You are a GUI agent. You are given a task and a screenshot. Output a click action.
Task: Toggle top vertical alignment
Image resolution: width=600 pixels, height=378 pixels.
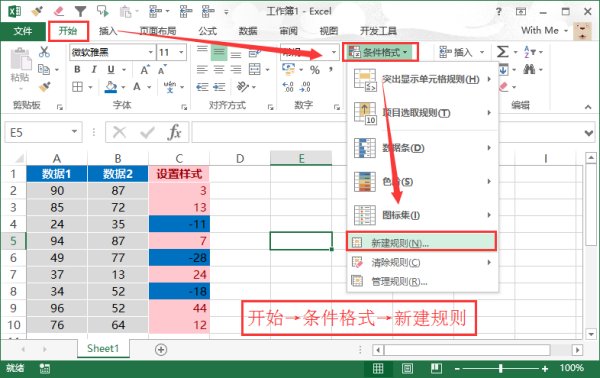[202, 51]
